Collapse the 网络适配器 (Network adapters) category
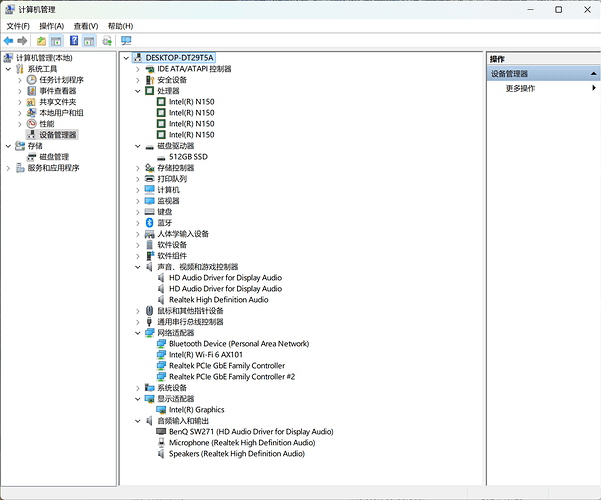The image size is (601, 500). [138, 333]
